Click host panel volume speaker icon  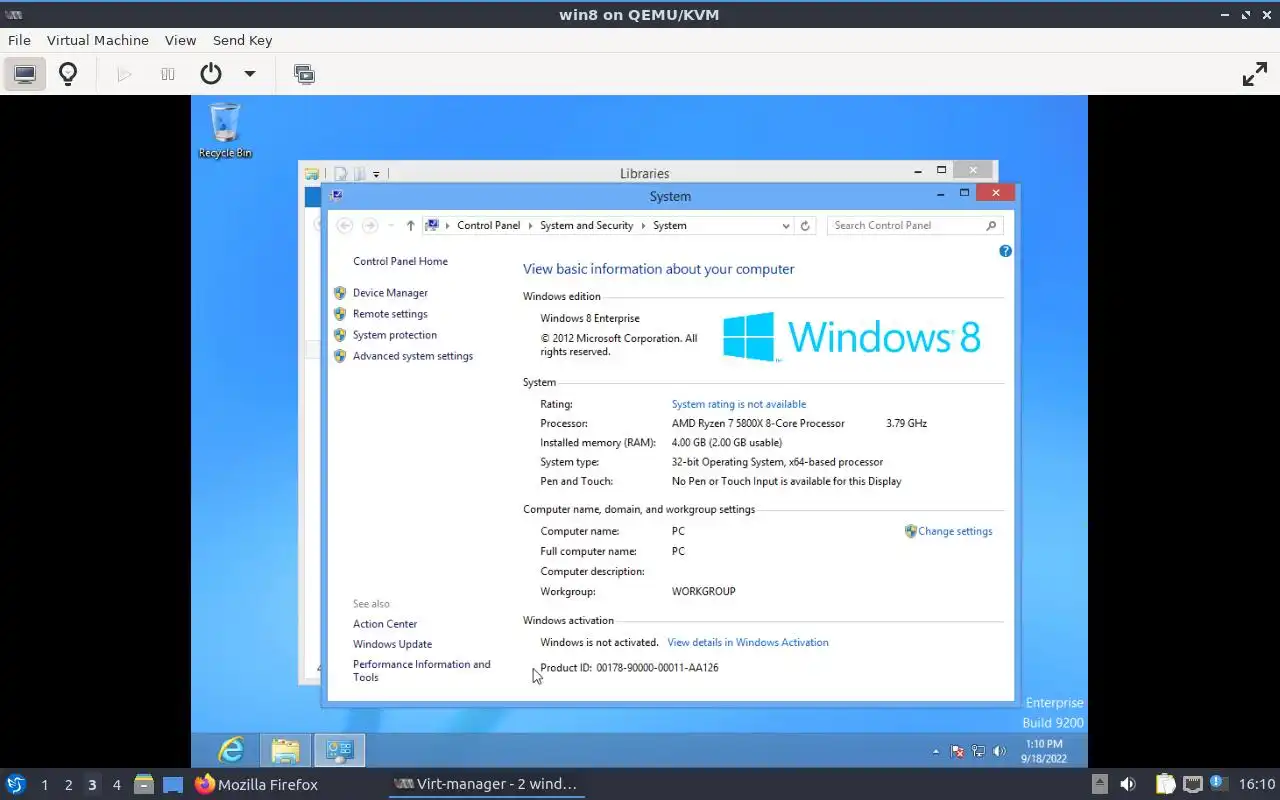pyautogui.click(x=1128, y=785)
